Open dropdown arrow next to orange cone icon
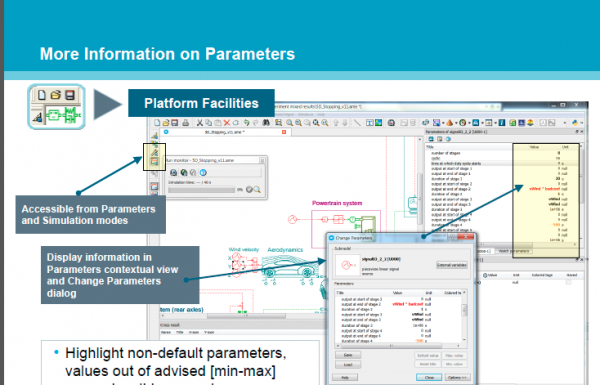The image size is (600, 385). (x=456, y=123)
